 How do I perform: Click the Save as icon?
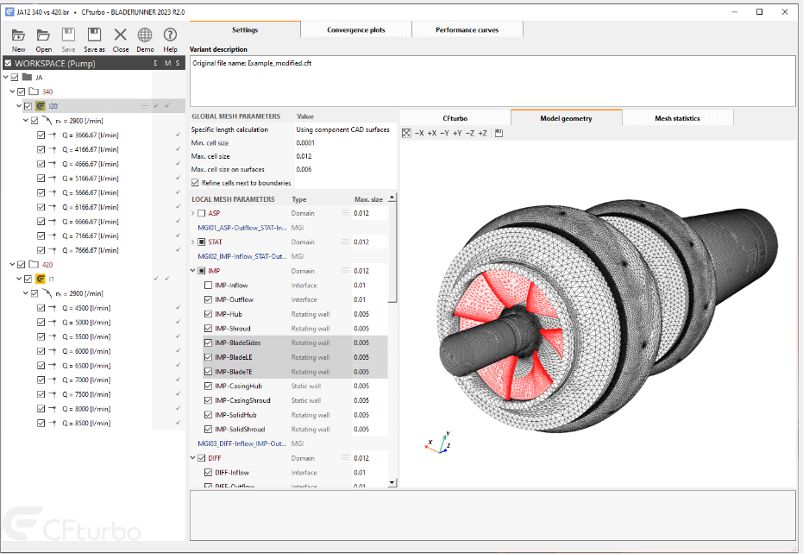pyautogui.click(x=94, y=35)
